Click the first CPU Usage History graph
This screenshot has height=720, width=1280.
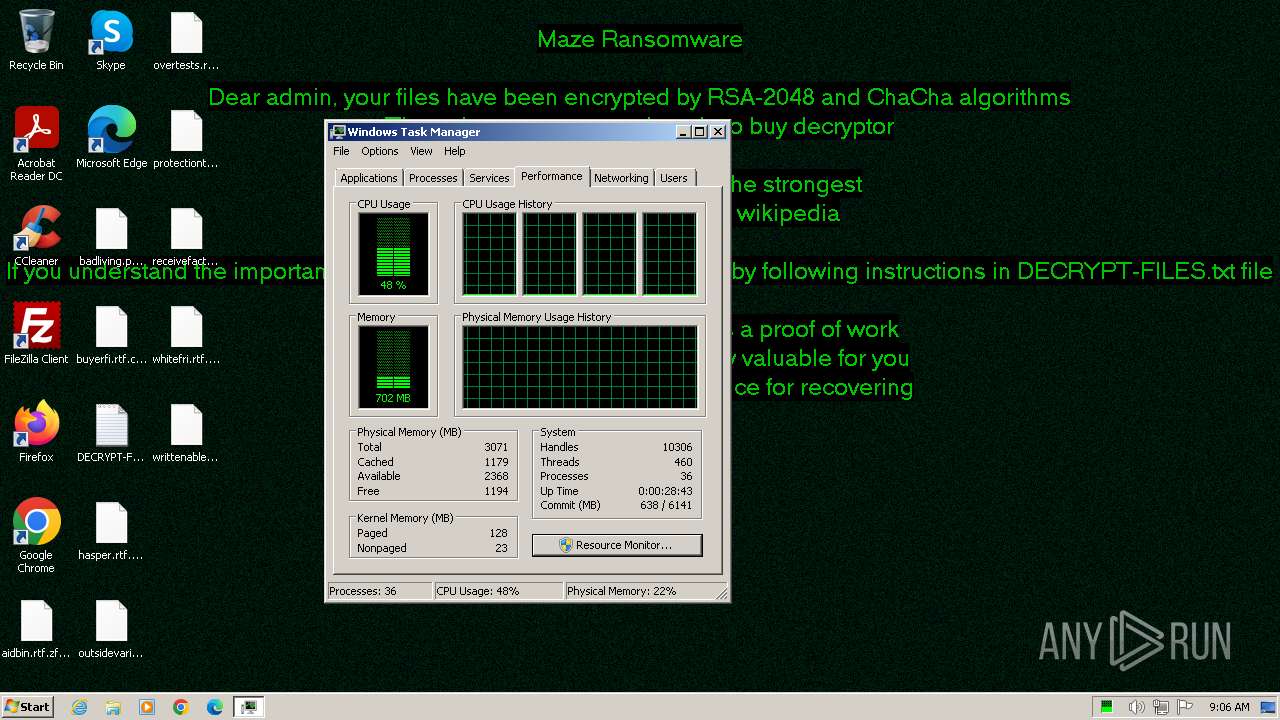point(489,254)
